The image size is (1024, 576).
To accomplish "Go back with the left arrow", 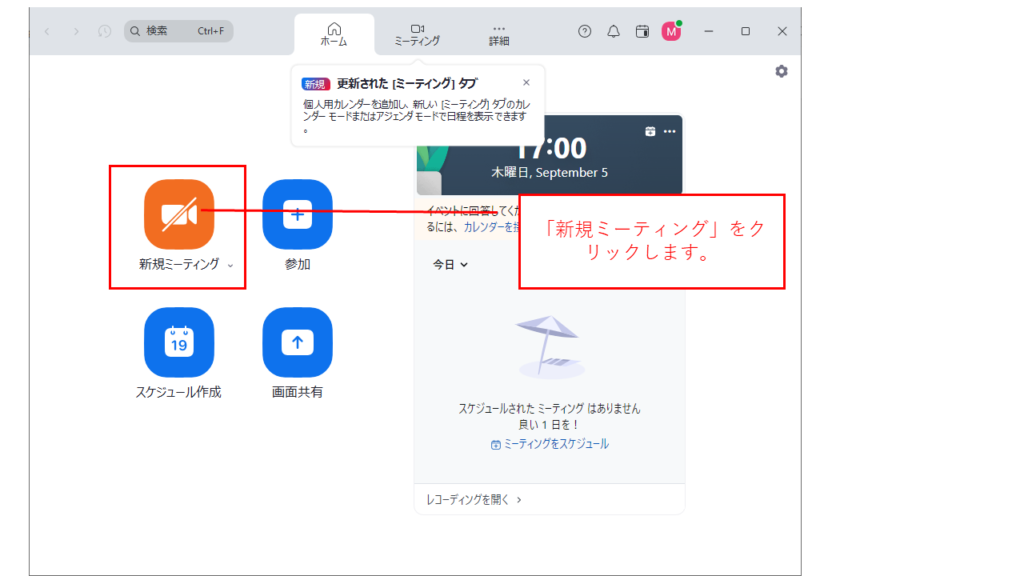I will pos(47,31).
